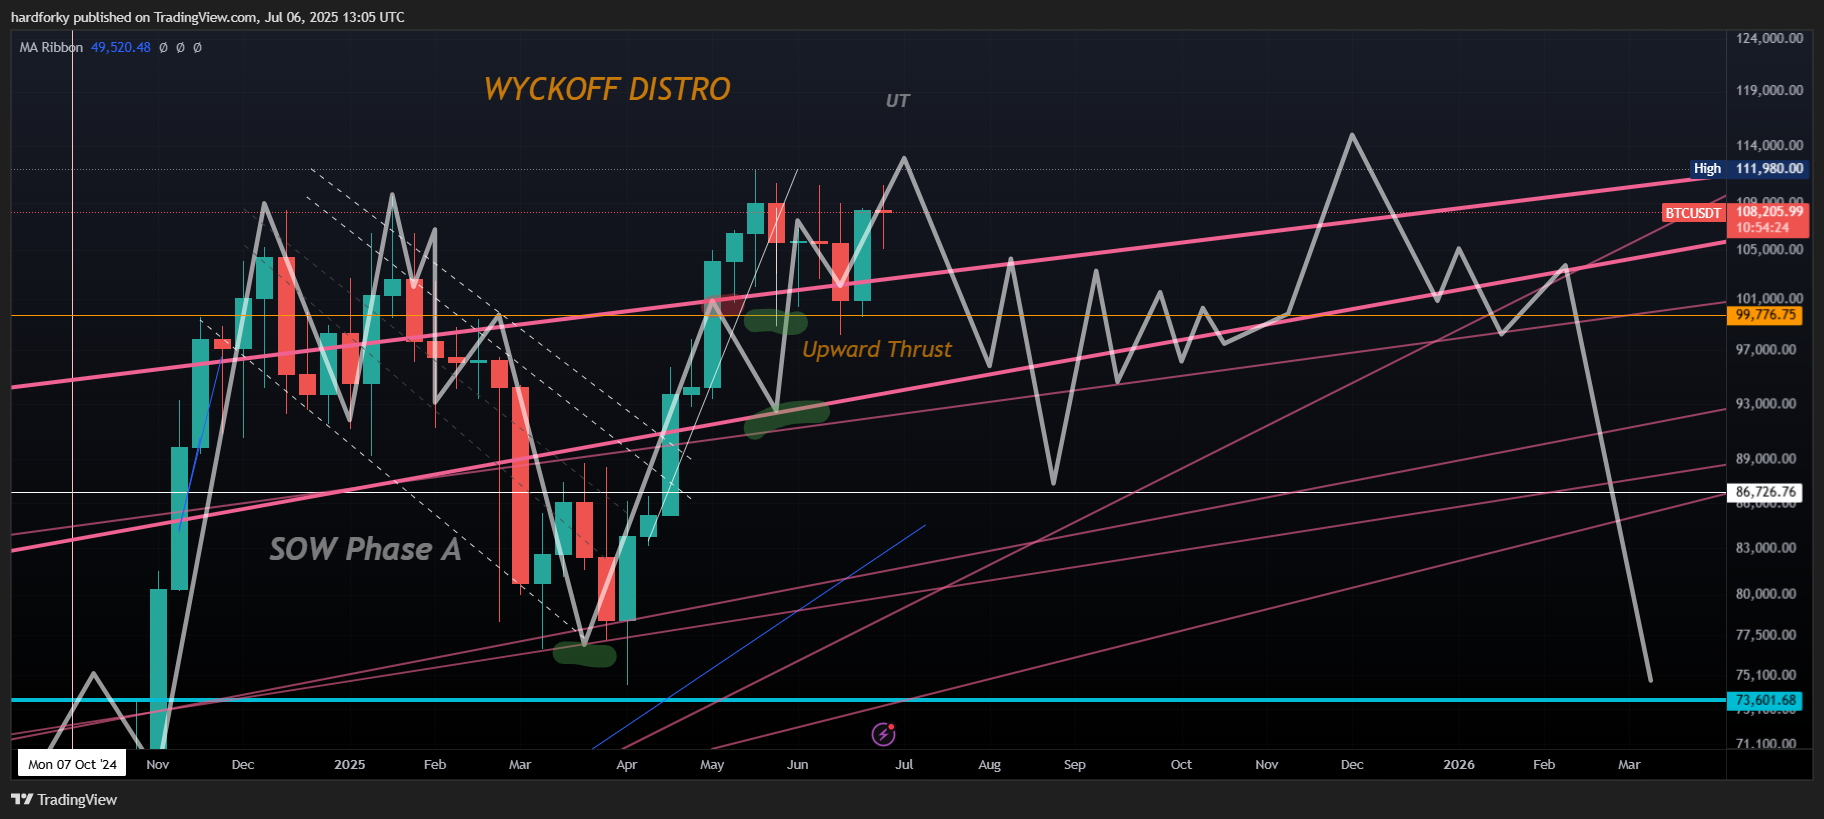Click the 114,000.00 price axis label

[1769, 145]
